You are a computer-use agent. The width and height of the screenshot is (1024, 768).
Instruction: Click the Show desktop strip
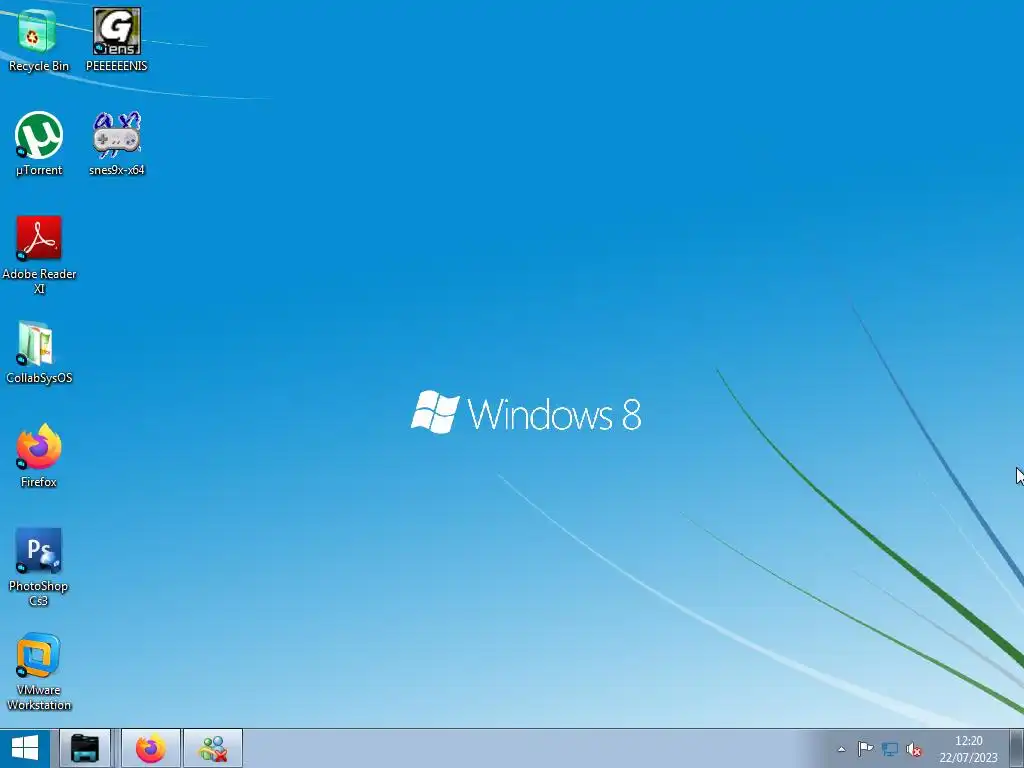pyautogui.click(x=1017, y=748)
